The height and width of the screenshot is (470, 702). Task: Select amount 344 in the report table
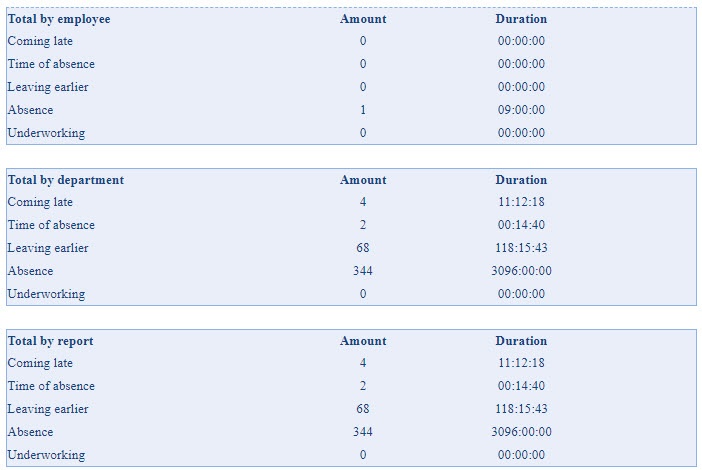click(363, 432)
